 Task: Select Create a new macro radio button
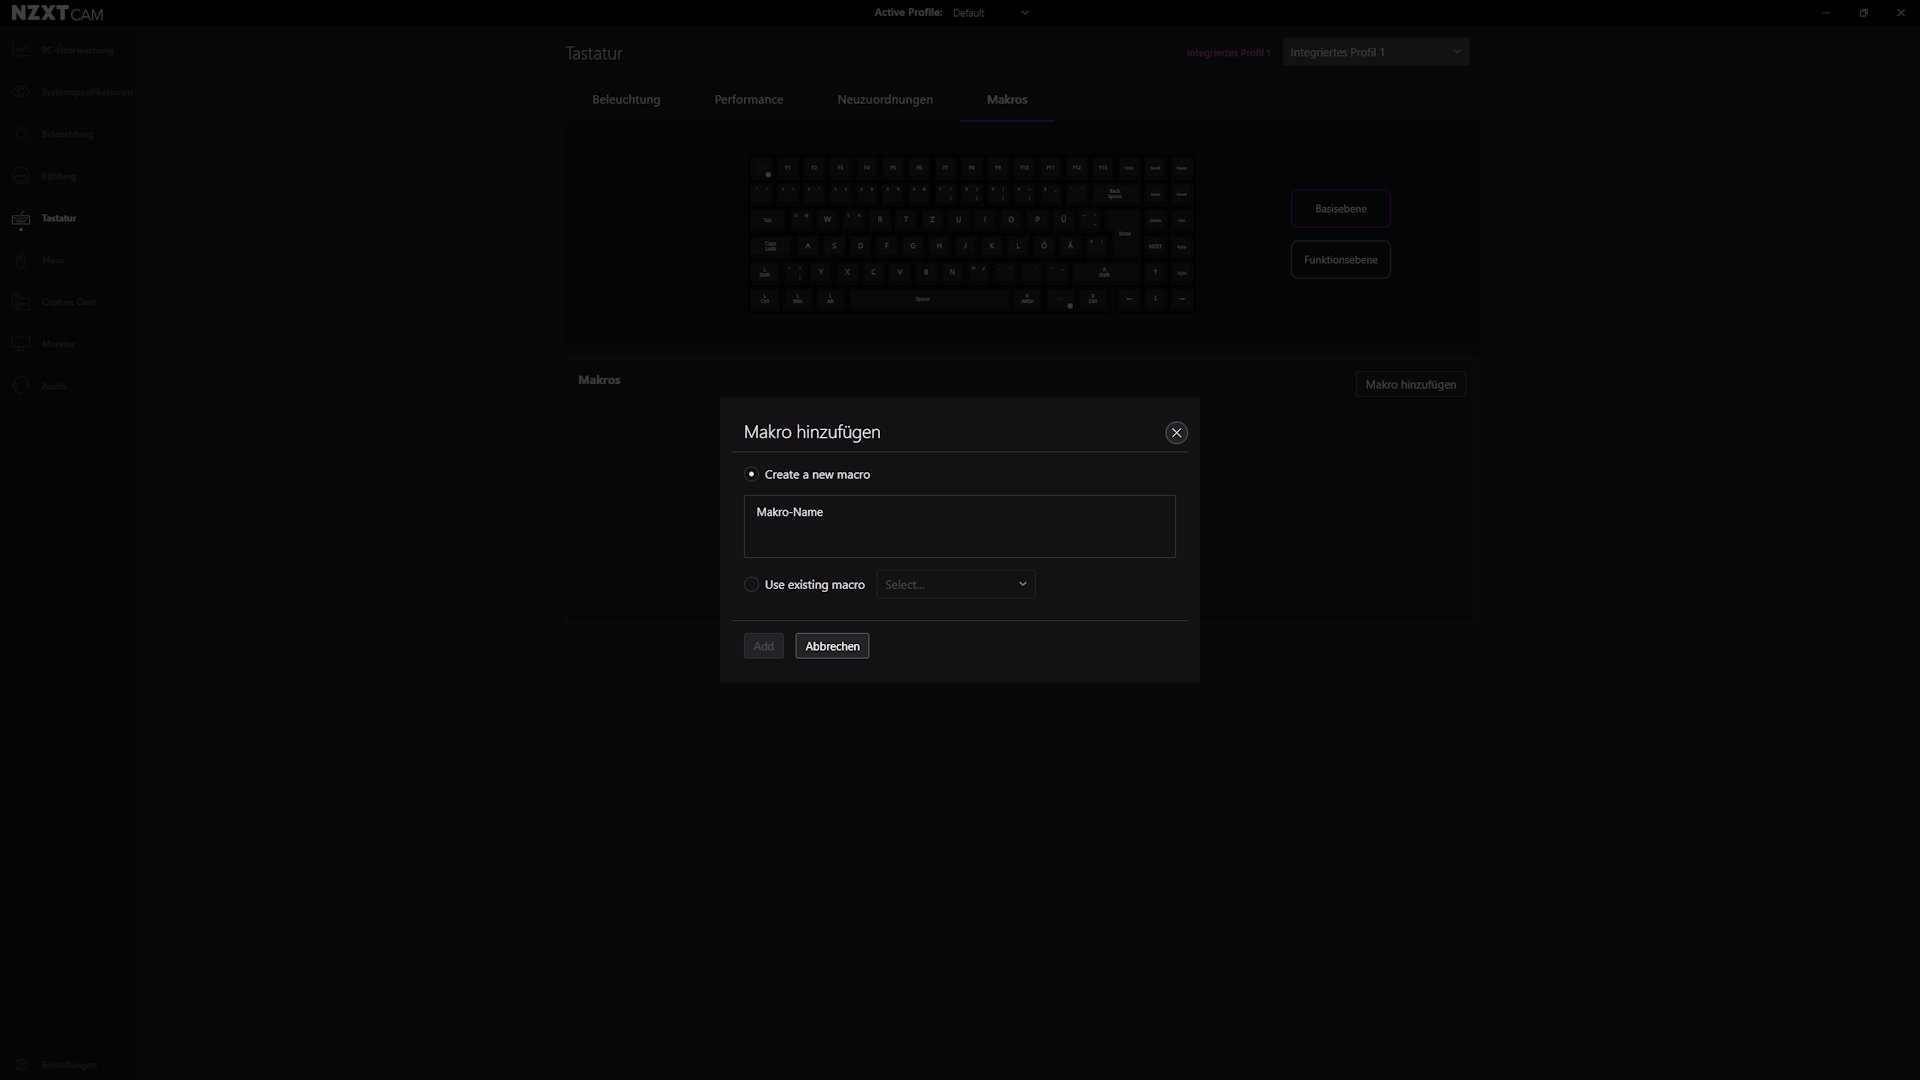(750, 473)
